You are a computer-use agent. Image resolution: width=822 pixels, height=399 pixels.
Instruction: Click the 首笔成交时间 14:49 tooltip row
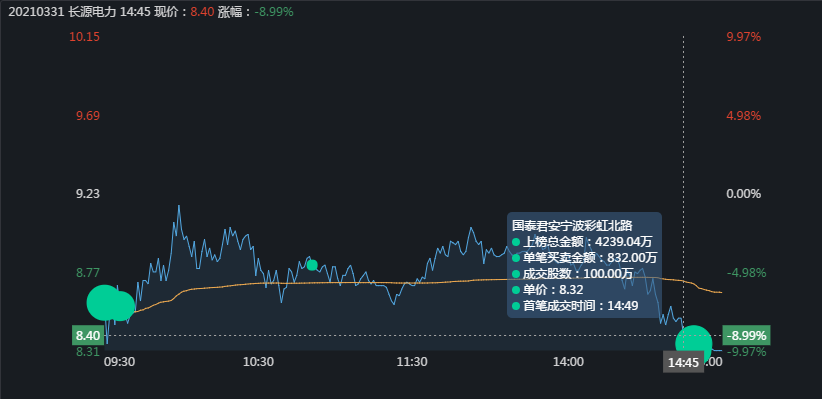coord(575,306)
